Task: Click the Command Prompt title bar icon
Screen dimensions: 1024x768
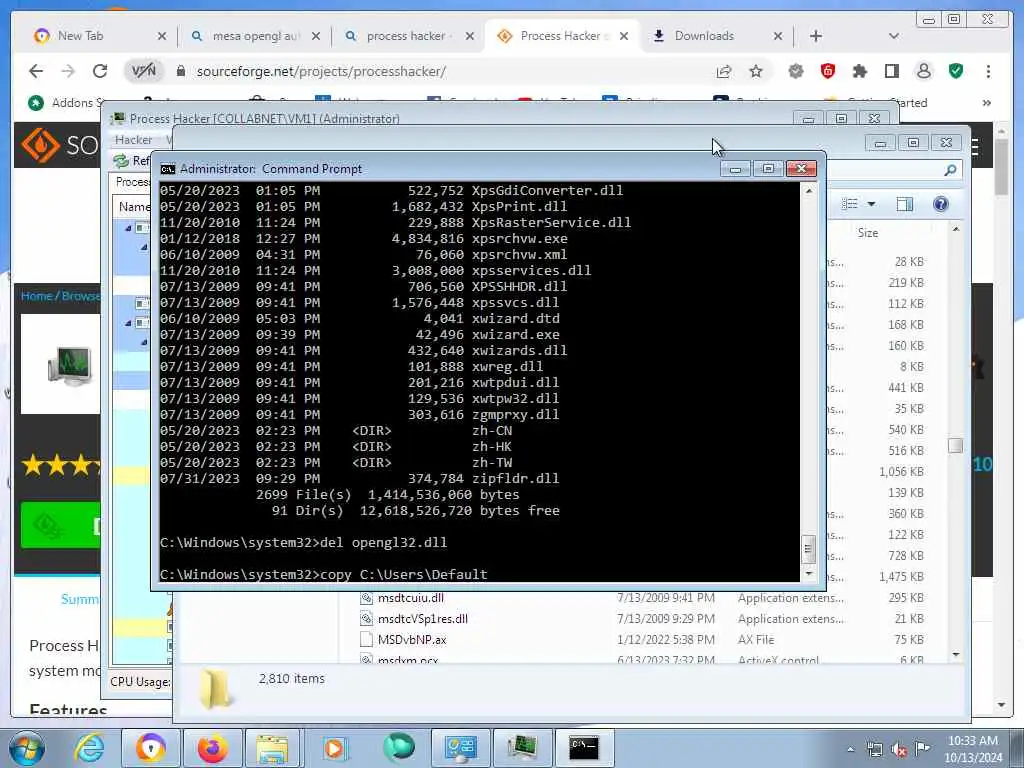Action: [x=168, y=169]
